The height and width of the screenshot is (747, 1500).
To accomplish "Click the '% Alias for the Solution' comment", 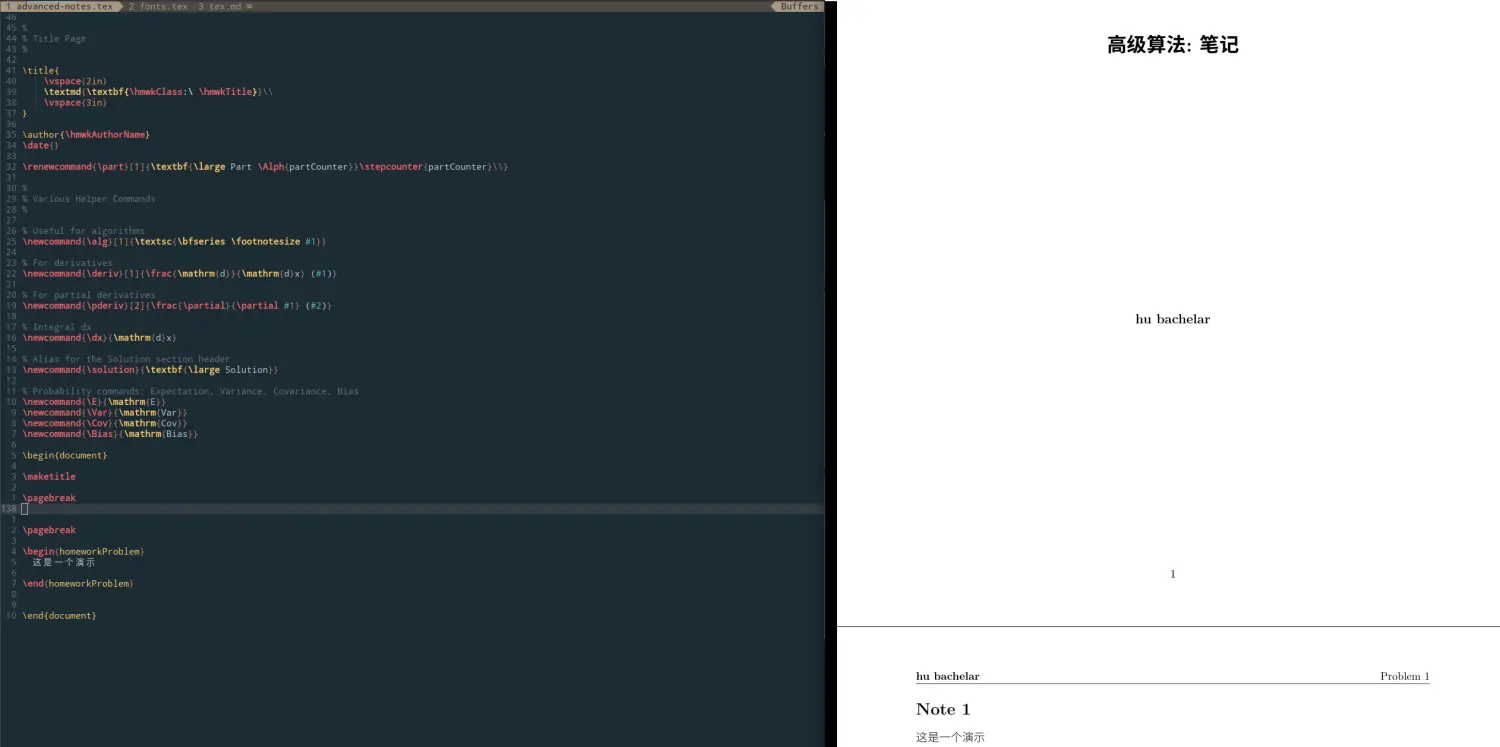I will [126, 358].
